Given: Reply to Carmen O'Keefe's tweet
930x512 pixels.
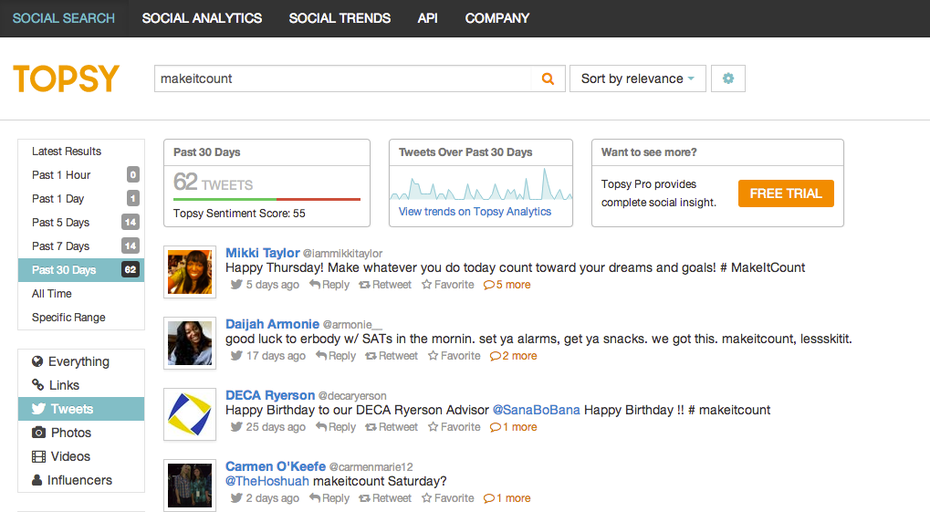Looking at the screenshot, I should [329, 498].
